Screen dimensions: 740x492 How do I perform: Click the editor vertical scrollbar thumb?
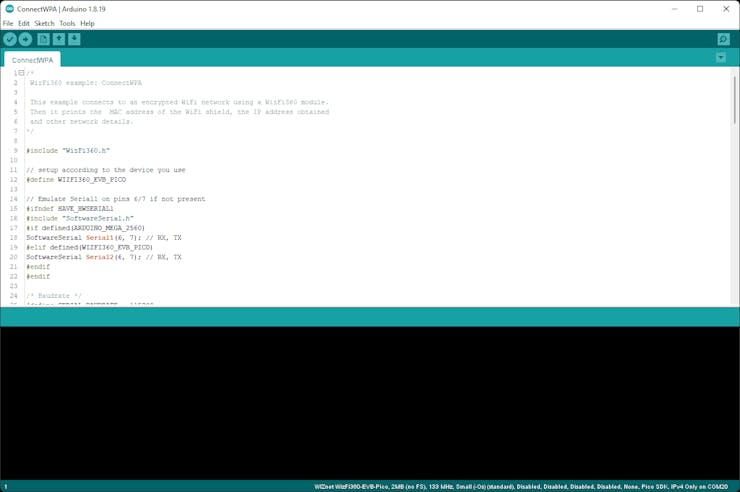tap(734, 99)
